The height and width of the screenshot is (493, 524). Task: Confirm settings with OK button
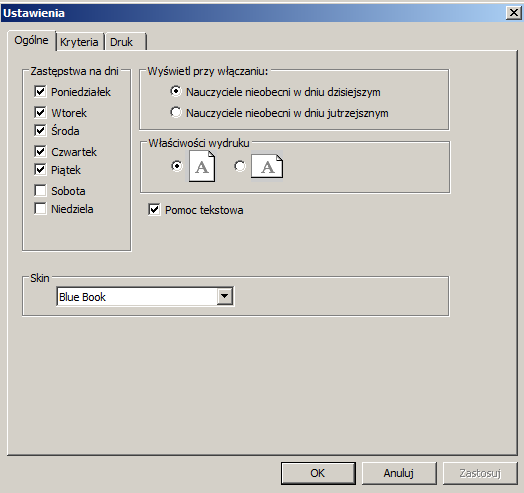click(318, 473)
